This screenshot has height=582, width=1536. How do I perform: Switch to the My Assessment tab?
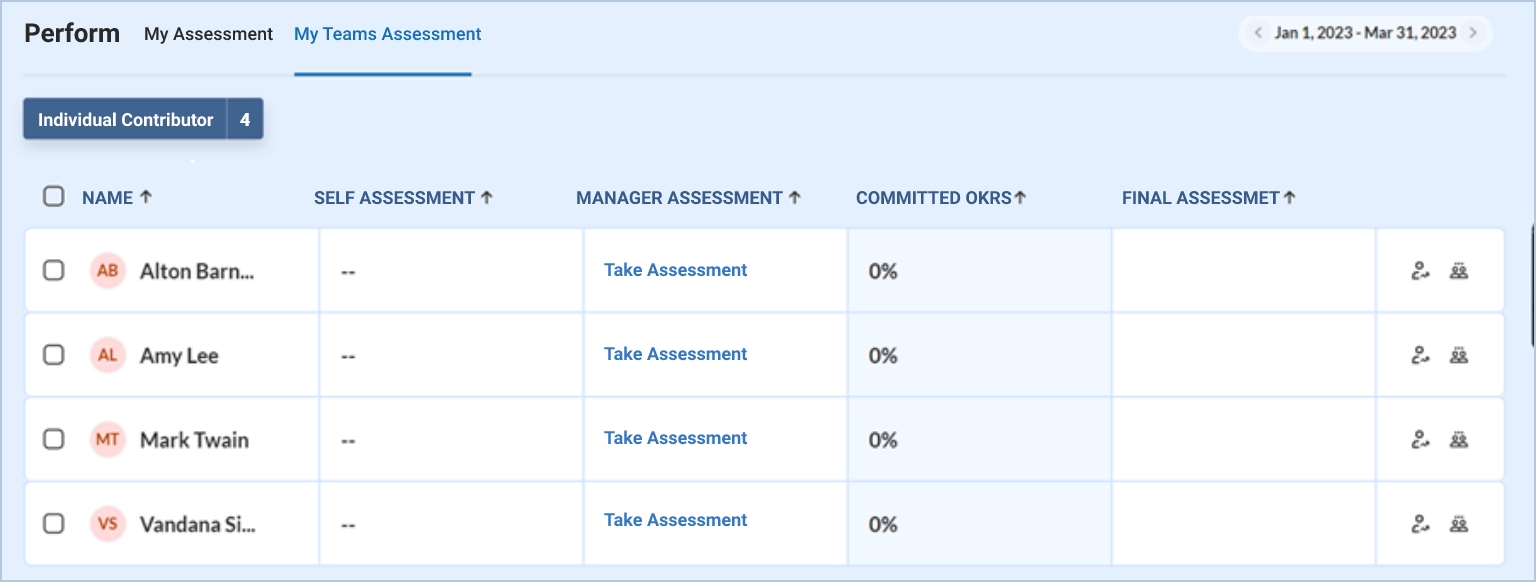pyautogui.click(x=208, y=34)
